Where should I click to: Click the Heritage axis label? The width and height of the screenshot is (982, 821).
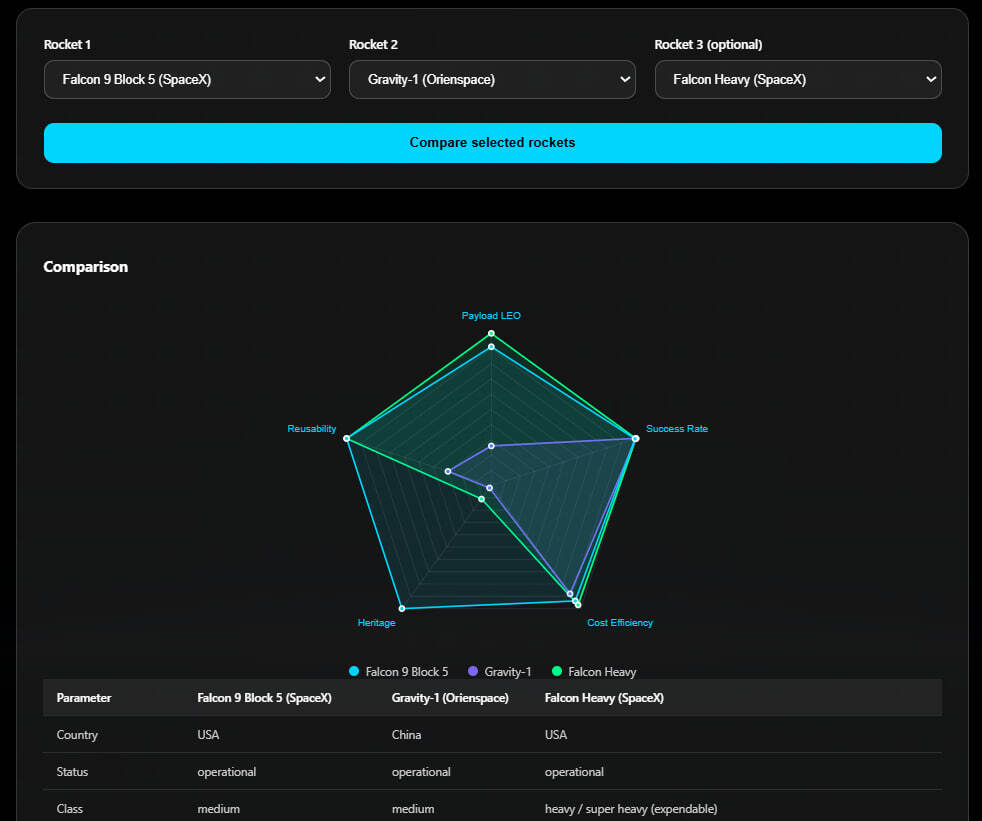376,622
